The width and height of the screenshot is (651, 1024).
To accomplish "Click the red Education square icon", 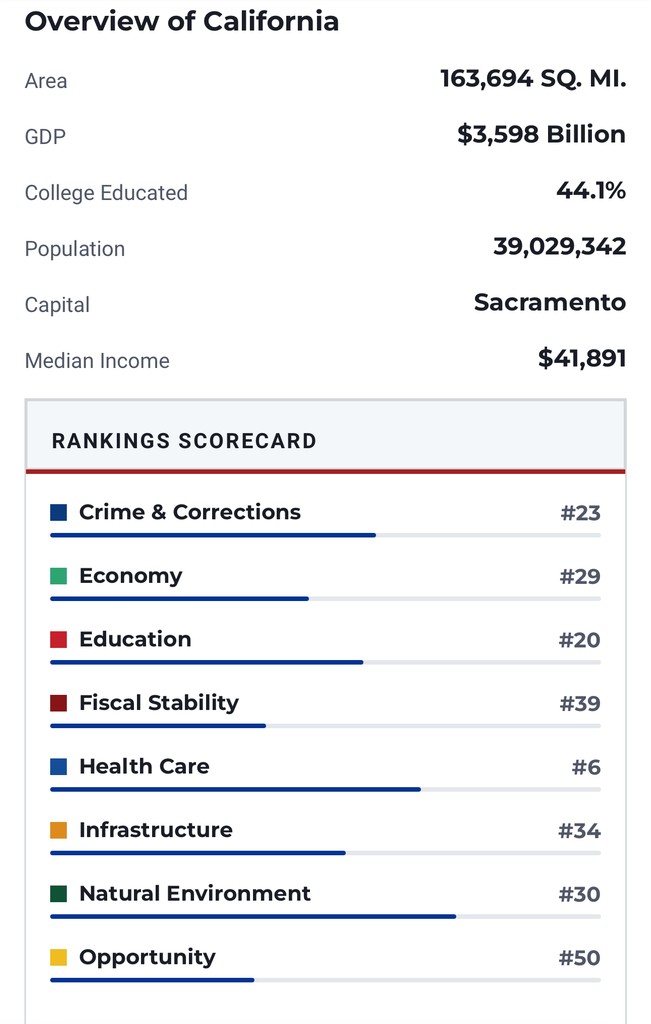I will [x=59, y=639].
